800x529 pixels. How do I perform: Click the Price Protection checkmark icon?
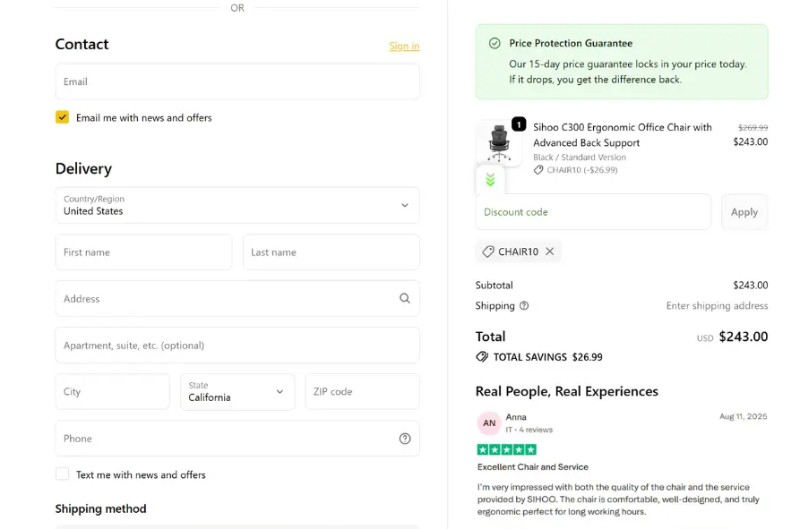(x=494, y=43)
